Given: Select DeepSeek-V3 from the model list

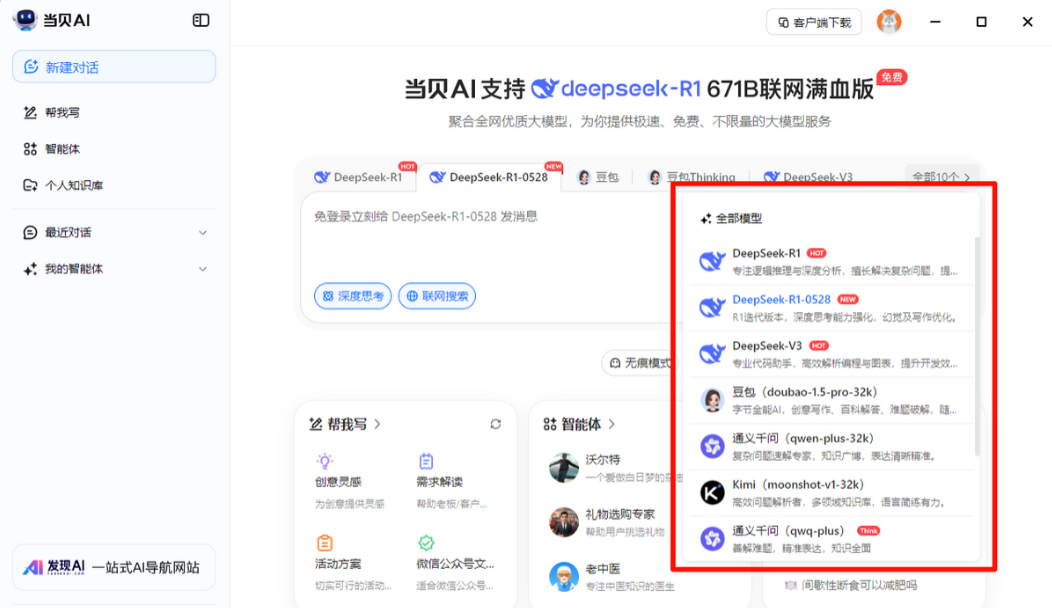Looking at the screenshot, I should point(832,354).
